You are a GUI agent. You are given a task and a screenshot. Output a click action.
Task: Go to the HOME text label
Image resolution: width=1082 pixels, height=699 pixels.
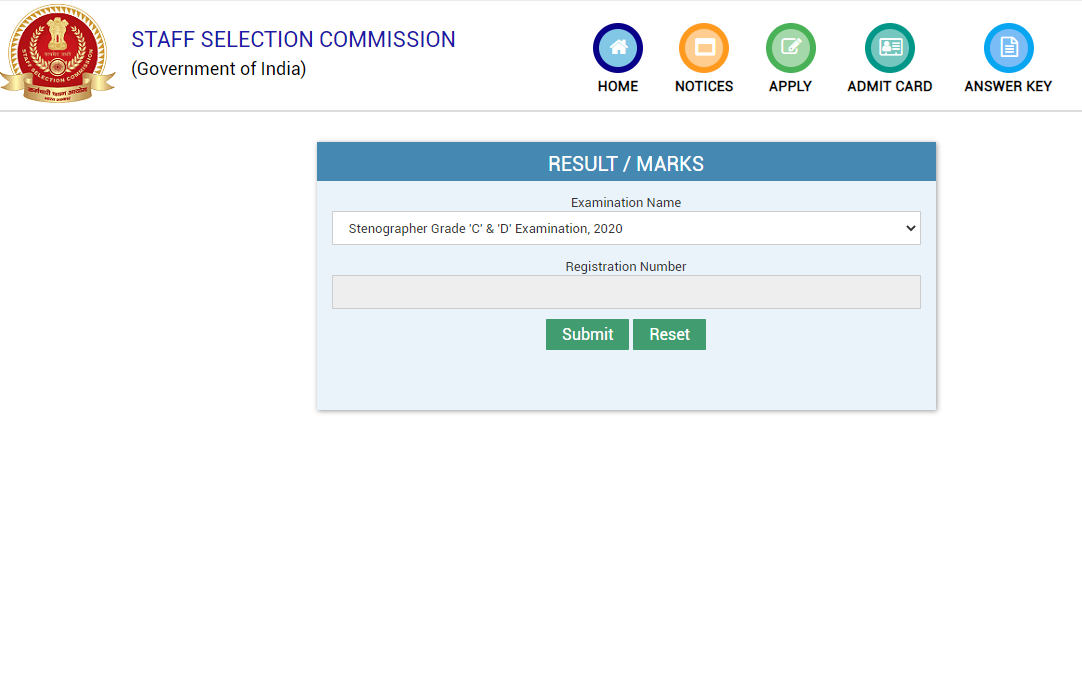618,87
